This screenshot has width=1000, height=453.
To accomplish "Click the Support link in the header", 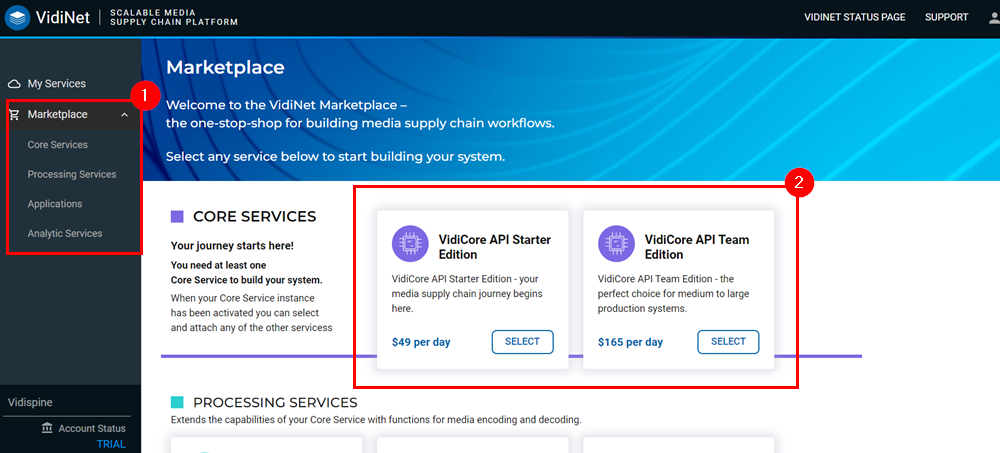I will coord(946,17).
